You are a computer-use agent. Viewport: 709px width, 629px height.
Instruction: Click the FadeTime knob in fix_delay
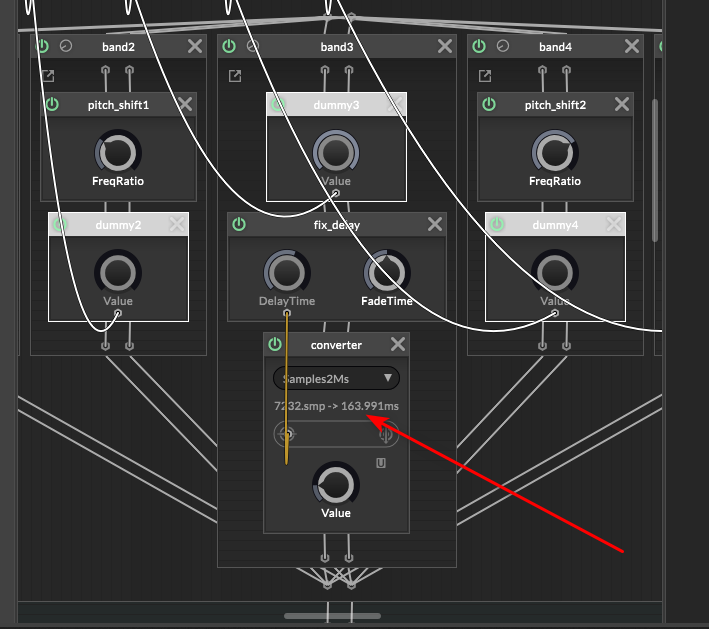coord(386,273)
